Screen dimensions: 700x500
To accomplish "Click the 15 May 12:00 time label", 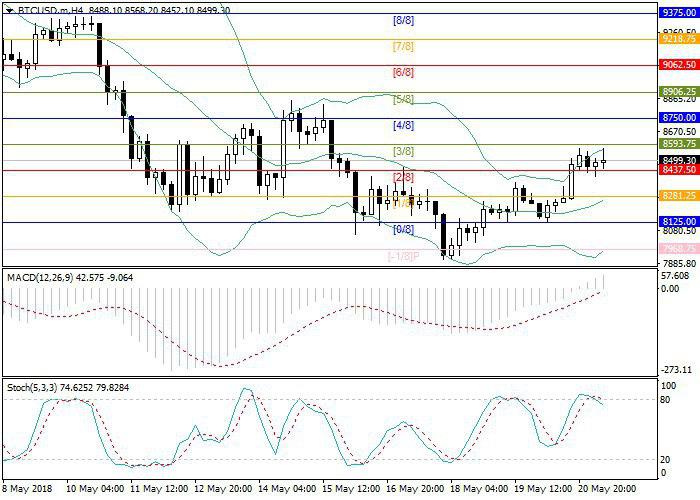I will tap(352, 488).
